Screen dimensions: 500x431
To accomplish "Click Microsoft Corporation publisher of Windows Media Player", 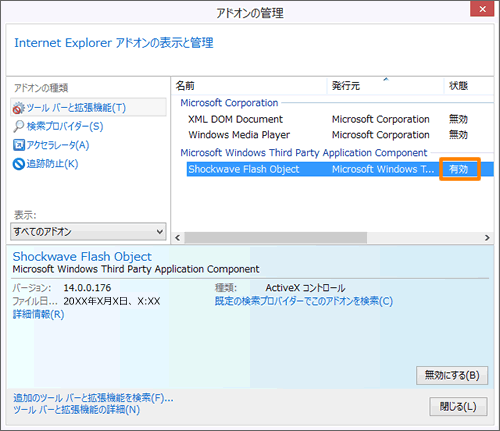I will (381, 135).
